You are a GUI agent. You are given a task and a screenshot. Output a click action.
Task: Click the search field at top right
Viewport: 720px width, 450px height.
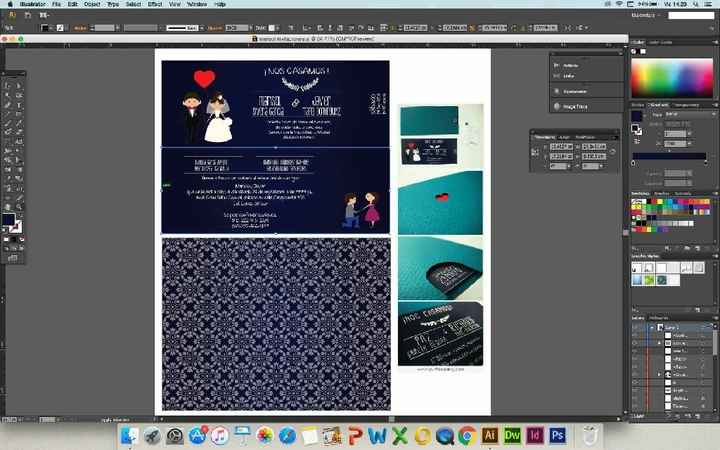(x=691, y=15)
